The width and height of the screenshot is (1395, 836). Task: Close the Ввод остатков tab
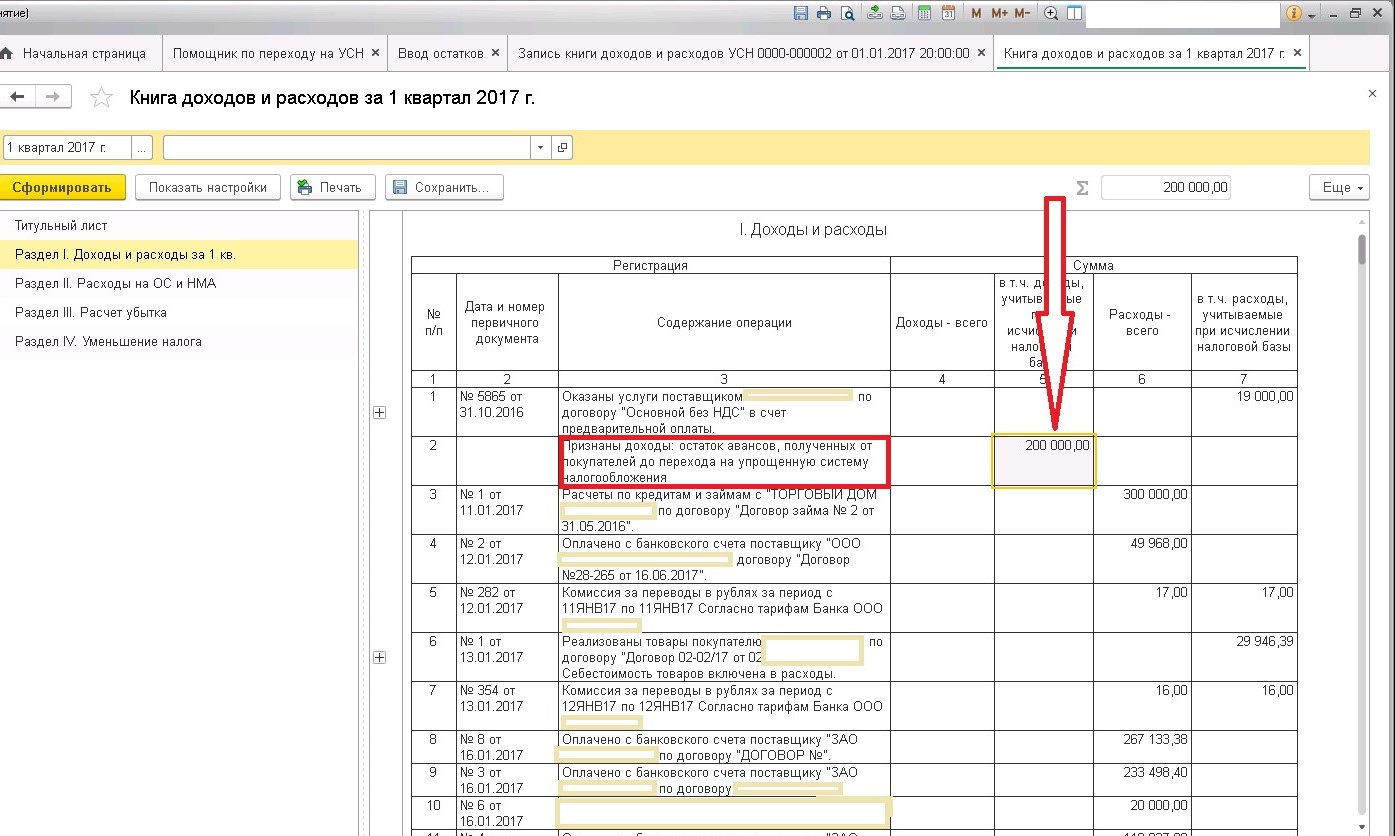(495, 53)
